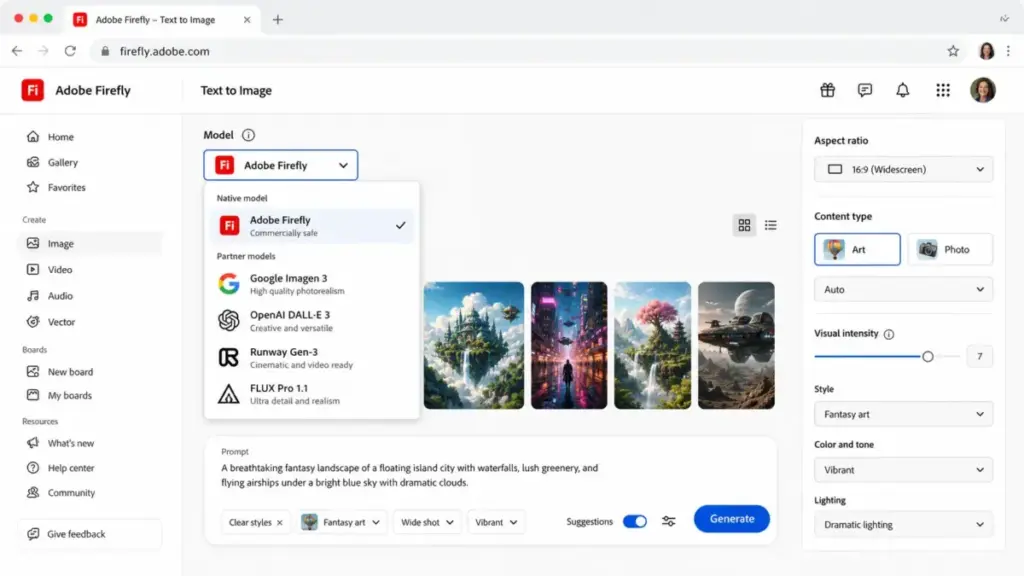
Task: Open the chat feedback icon in header
Action: [x=865, y=90]
